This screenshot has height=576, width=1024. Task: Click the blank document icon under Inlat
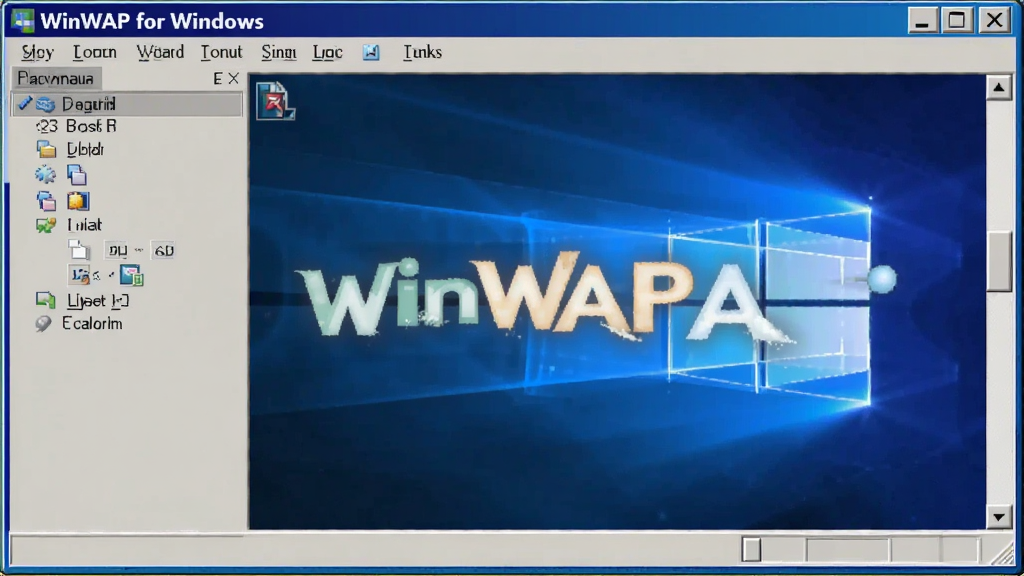pyautogui.click(x=78, y=249)
